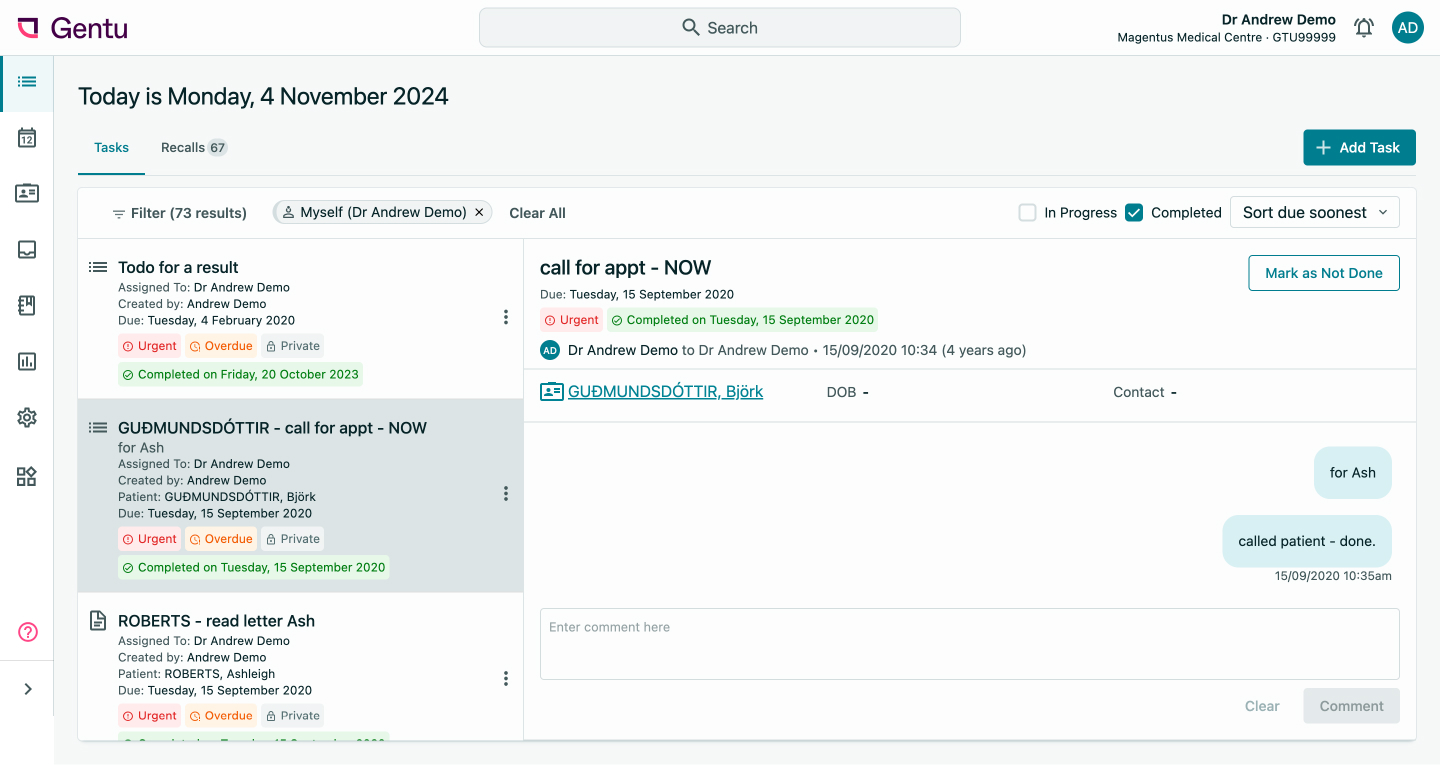Open more options for Todo for a result
The width and height of the screenshot is (1440, 765).
pos(505,317)
